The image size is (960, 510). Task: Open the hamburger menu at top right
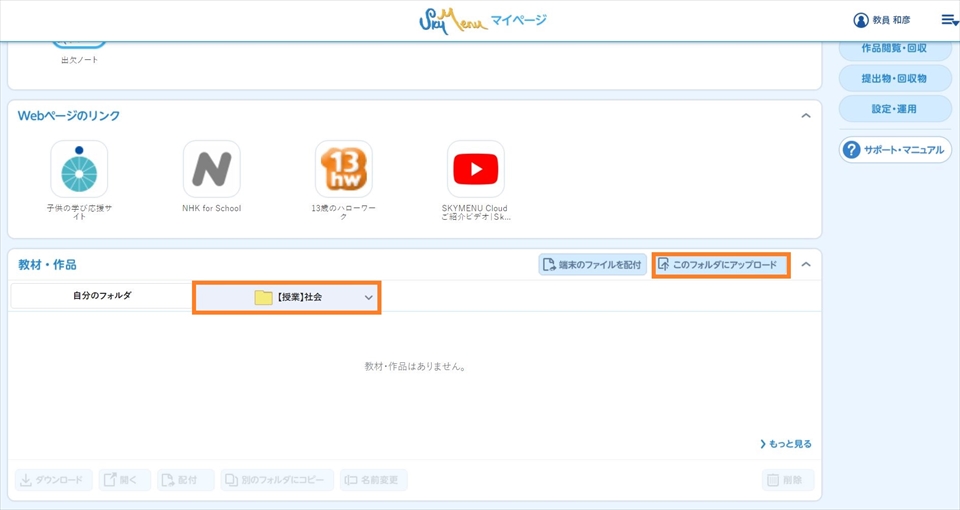click(x=948, y=20)
